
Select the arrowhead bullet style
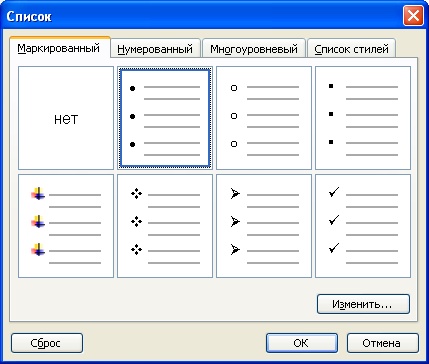264,226
